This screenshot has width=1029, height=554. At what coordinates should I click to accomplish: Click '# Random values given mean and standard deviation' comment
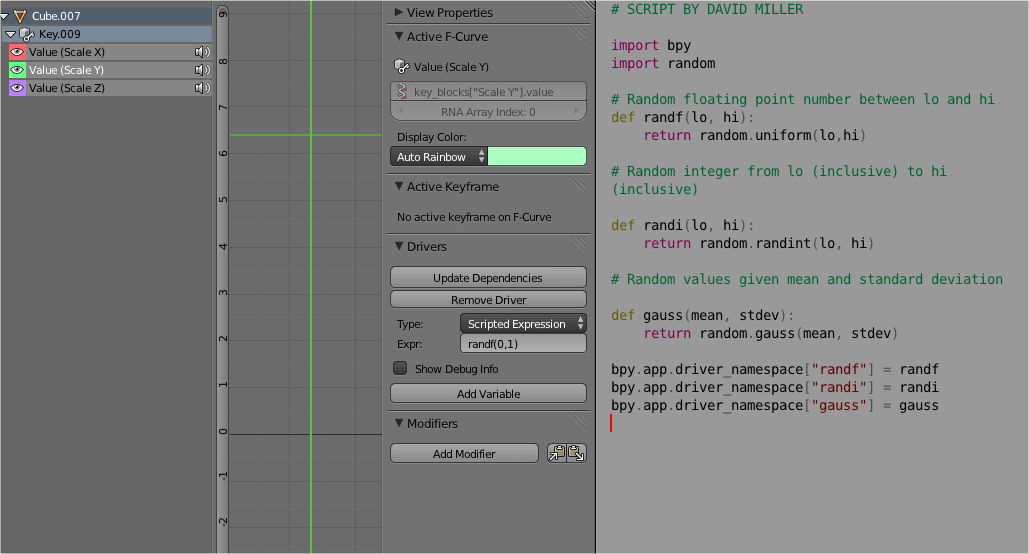(807, 280)
